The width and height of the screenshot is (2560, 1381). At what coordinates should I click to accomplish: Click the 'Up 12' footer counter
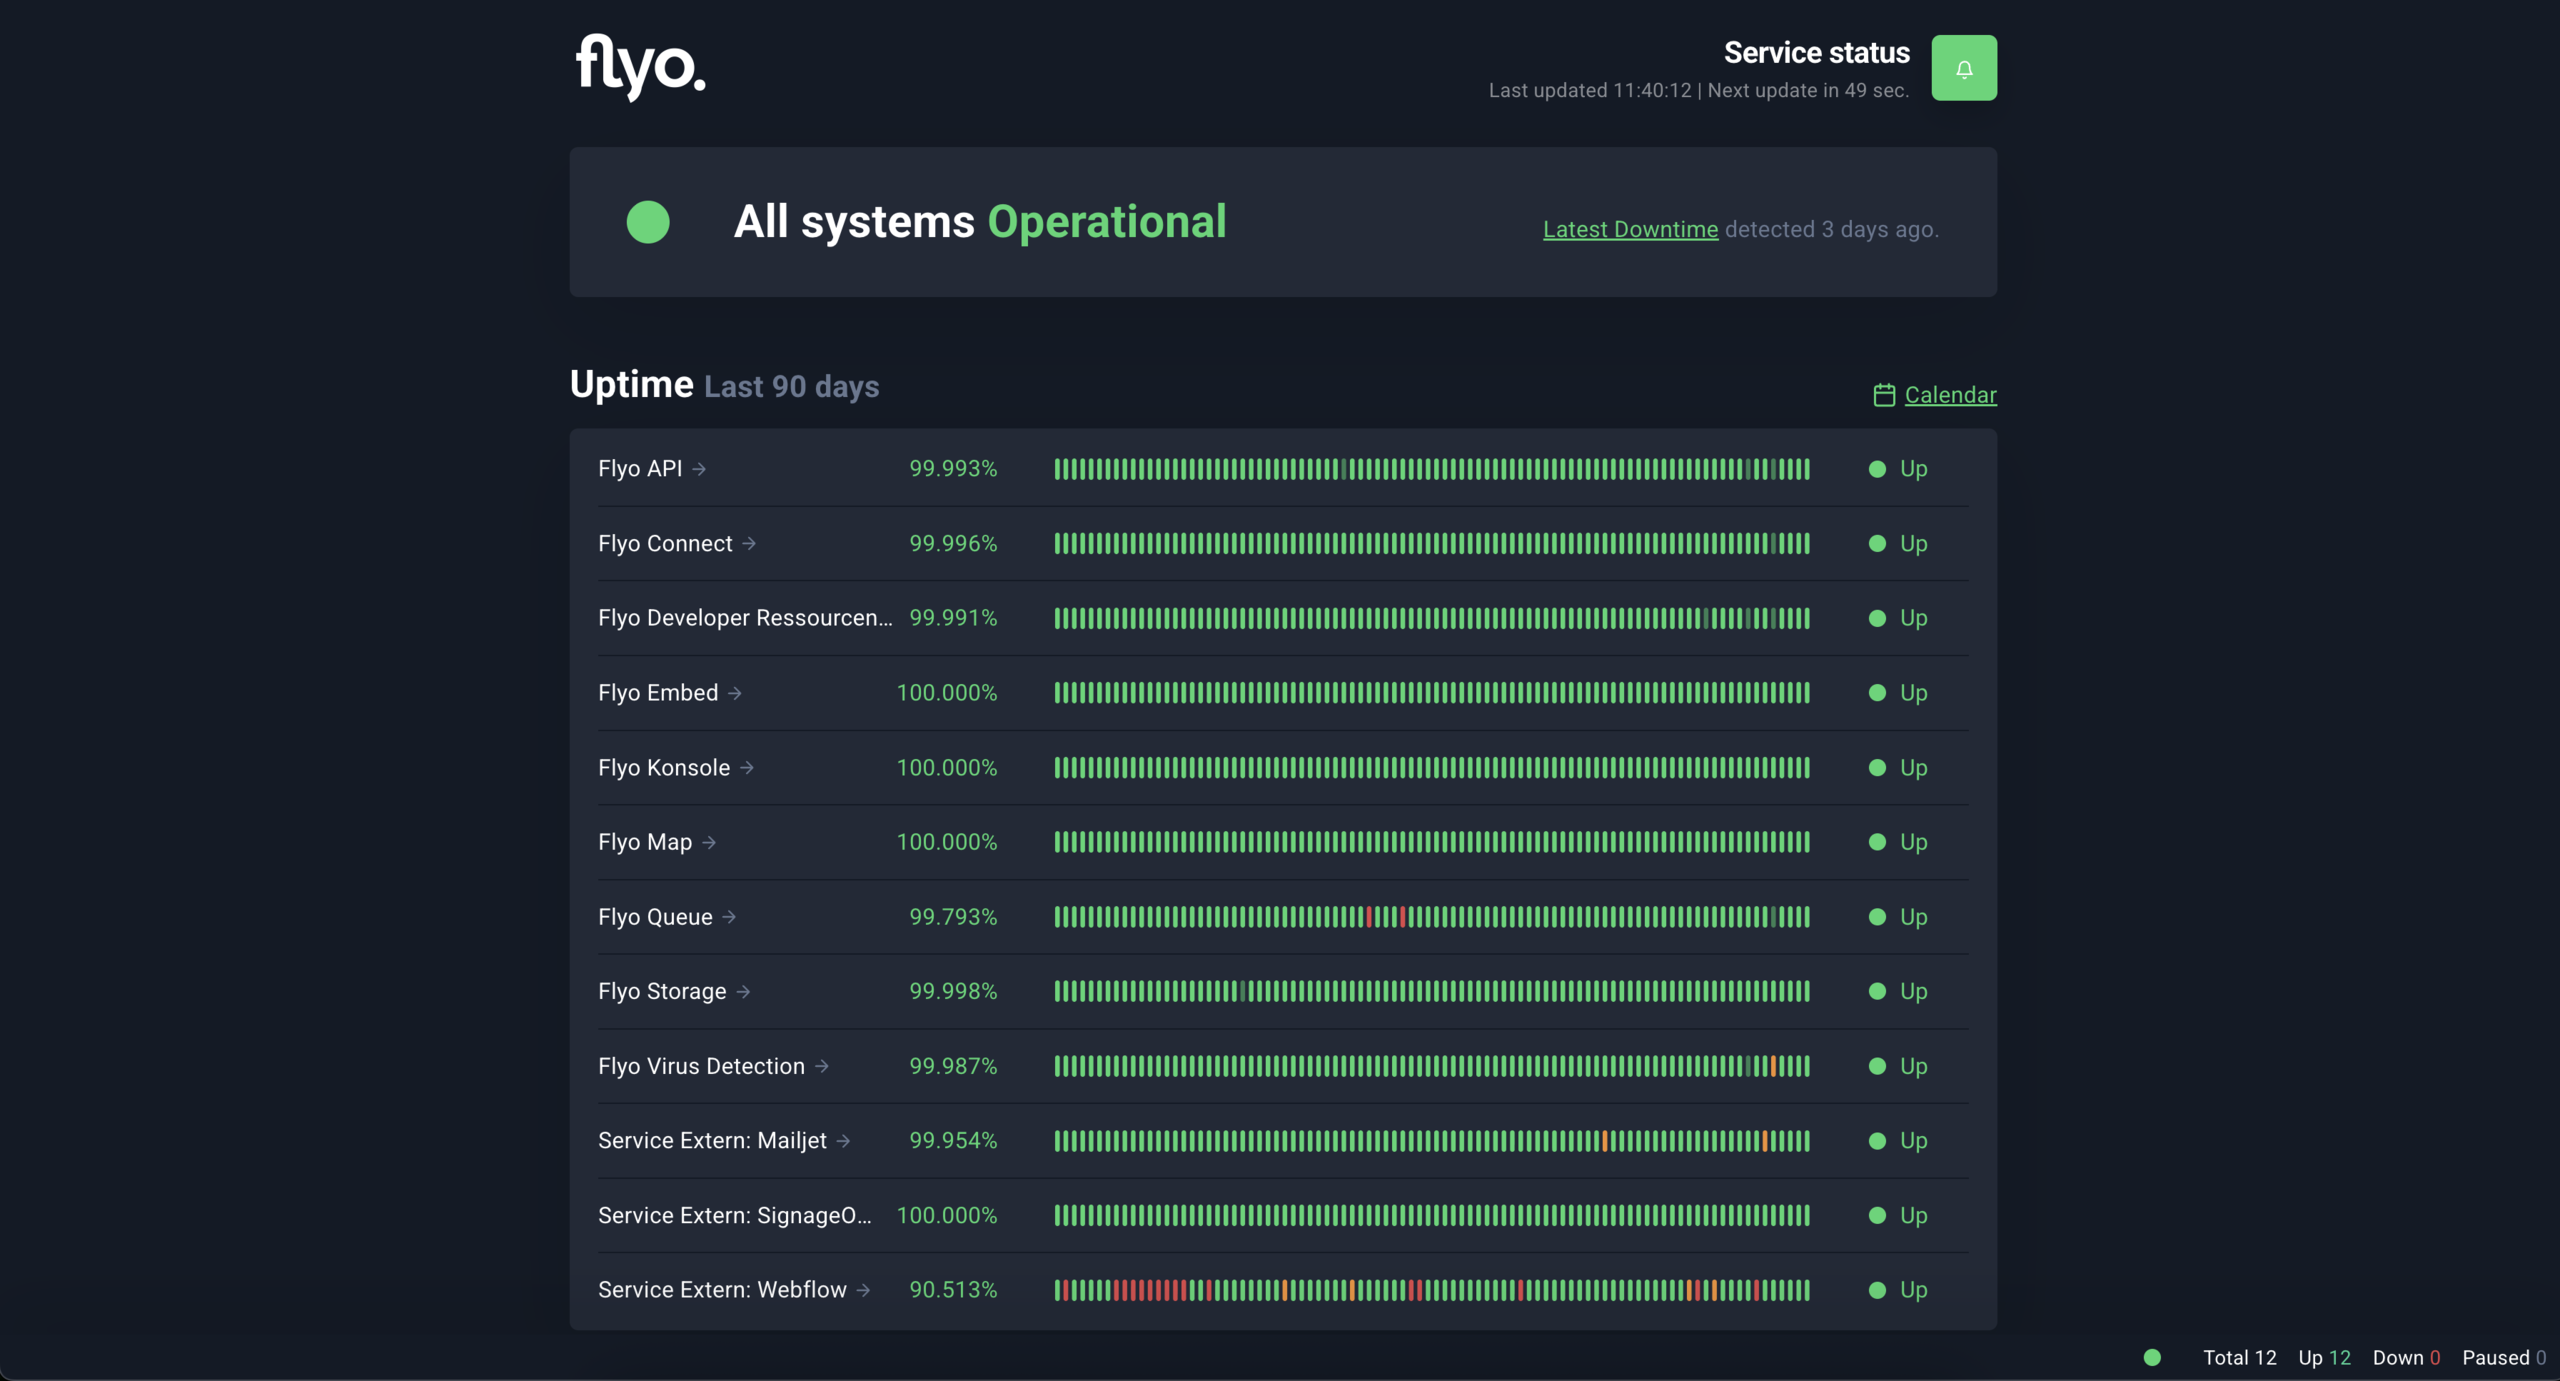point(2324,1357)
